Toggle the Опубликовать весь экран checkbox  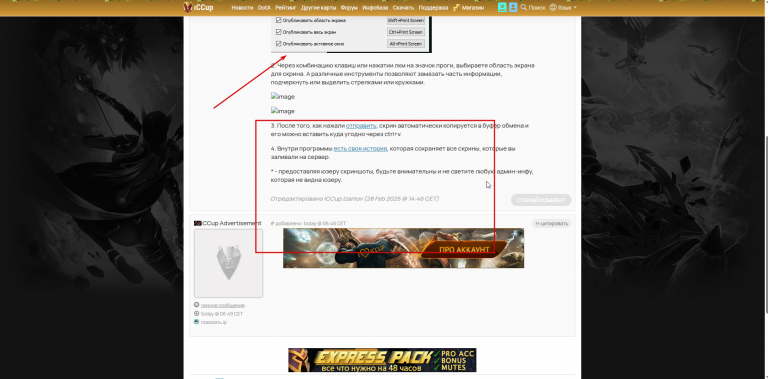tap(279, 32)
